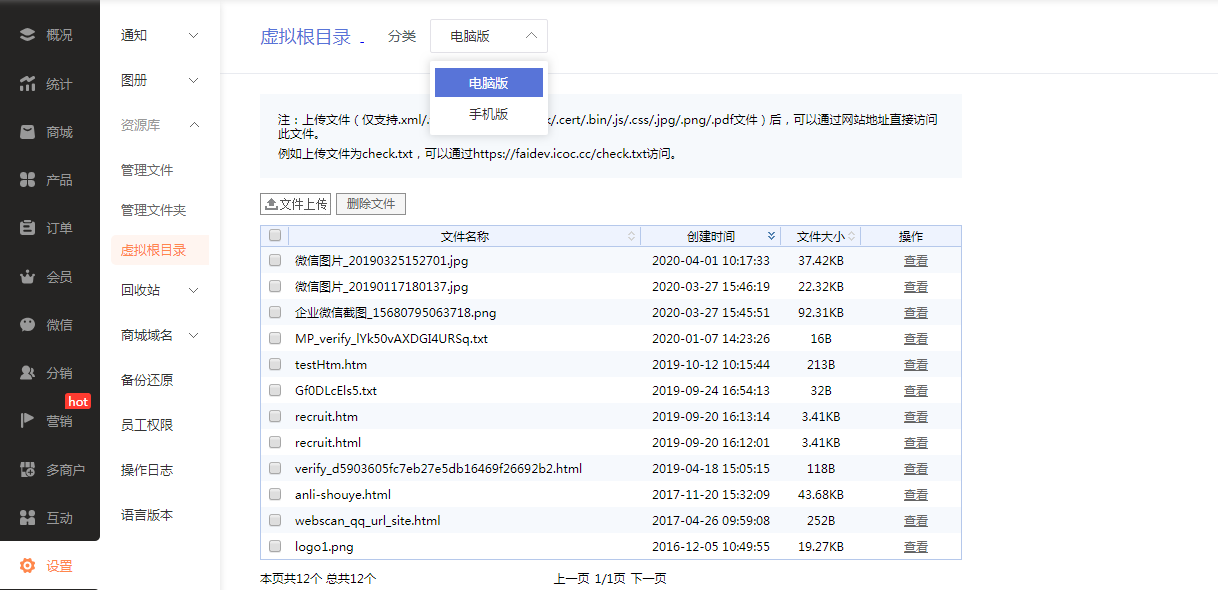Sort by 创建时间 sort arrows
The image size is (1218, 590).
(771, 236)
